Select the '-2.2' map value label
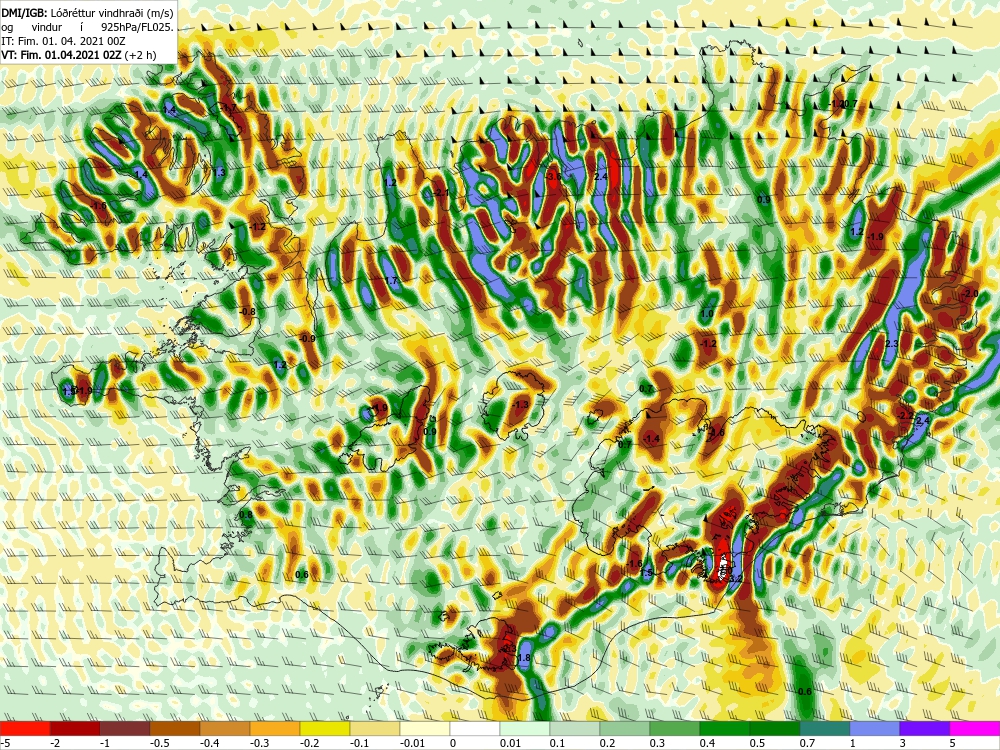This screenshot has width=1000, height=750. tap(905, 416)
